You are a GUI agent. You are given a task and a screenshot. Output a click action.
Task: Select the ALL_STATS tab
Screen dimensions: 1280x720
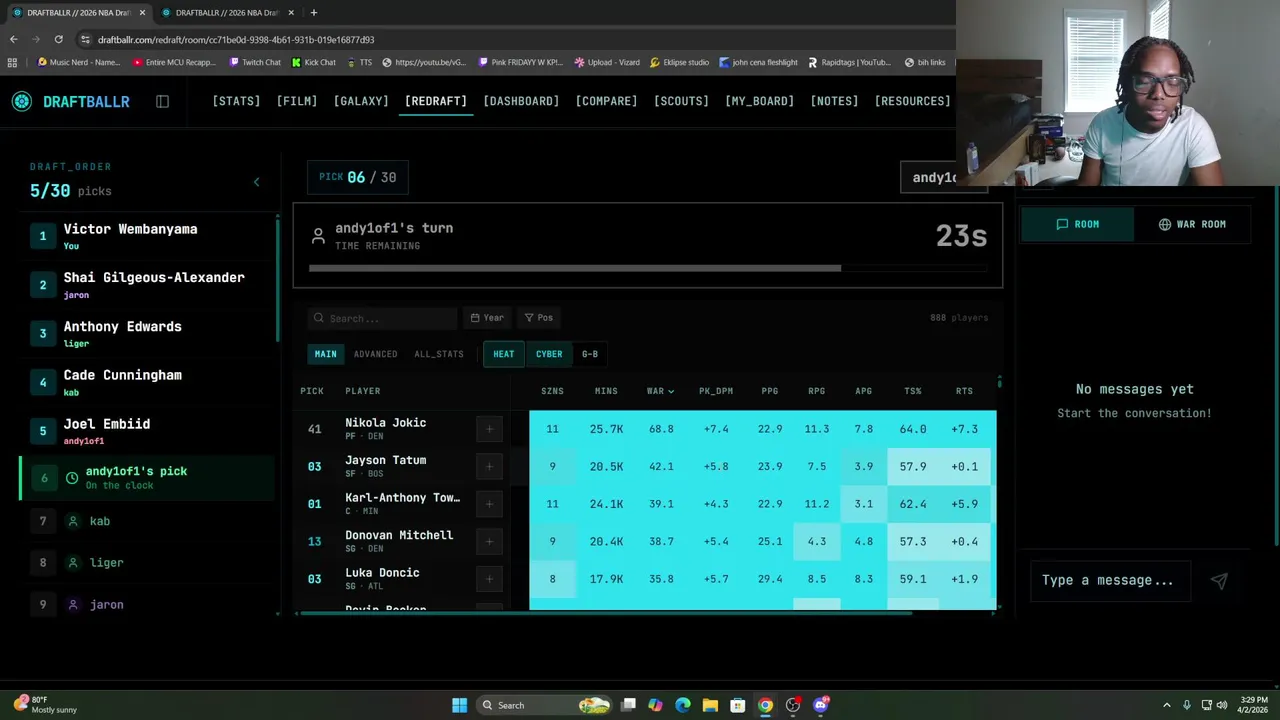click(x=439, y=354)
